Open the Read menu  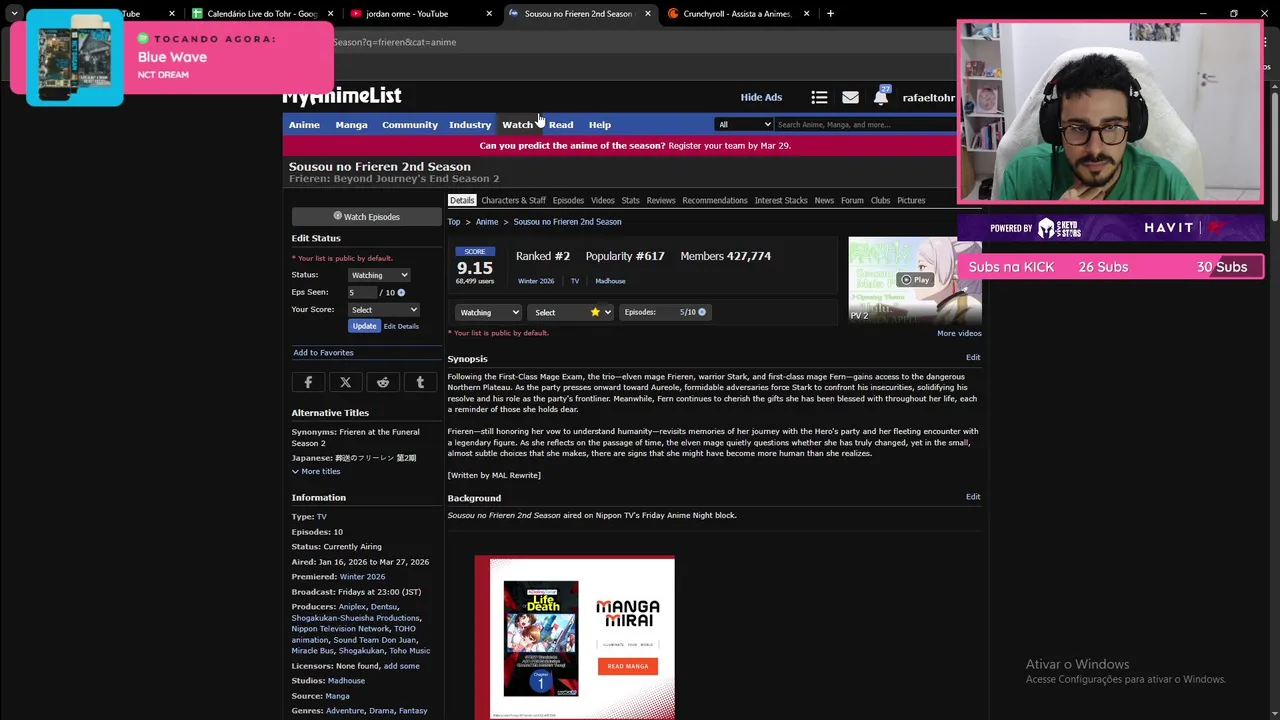click(561, 125)
